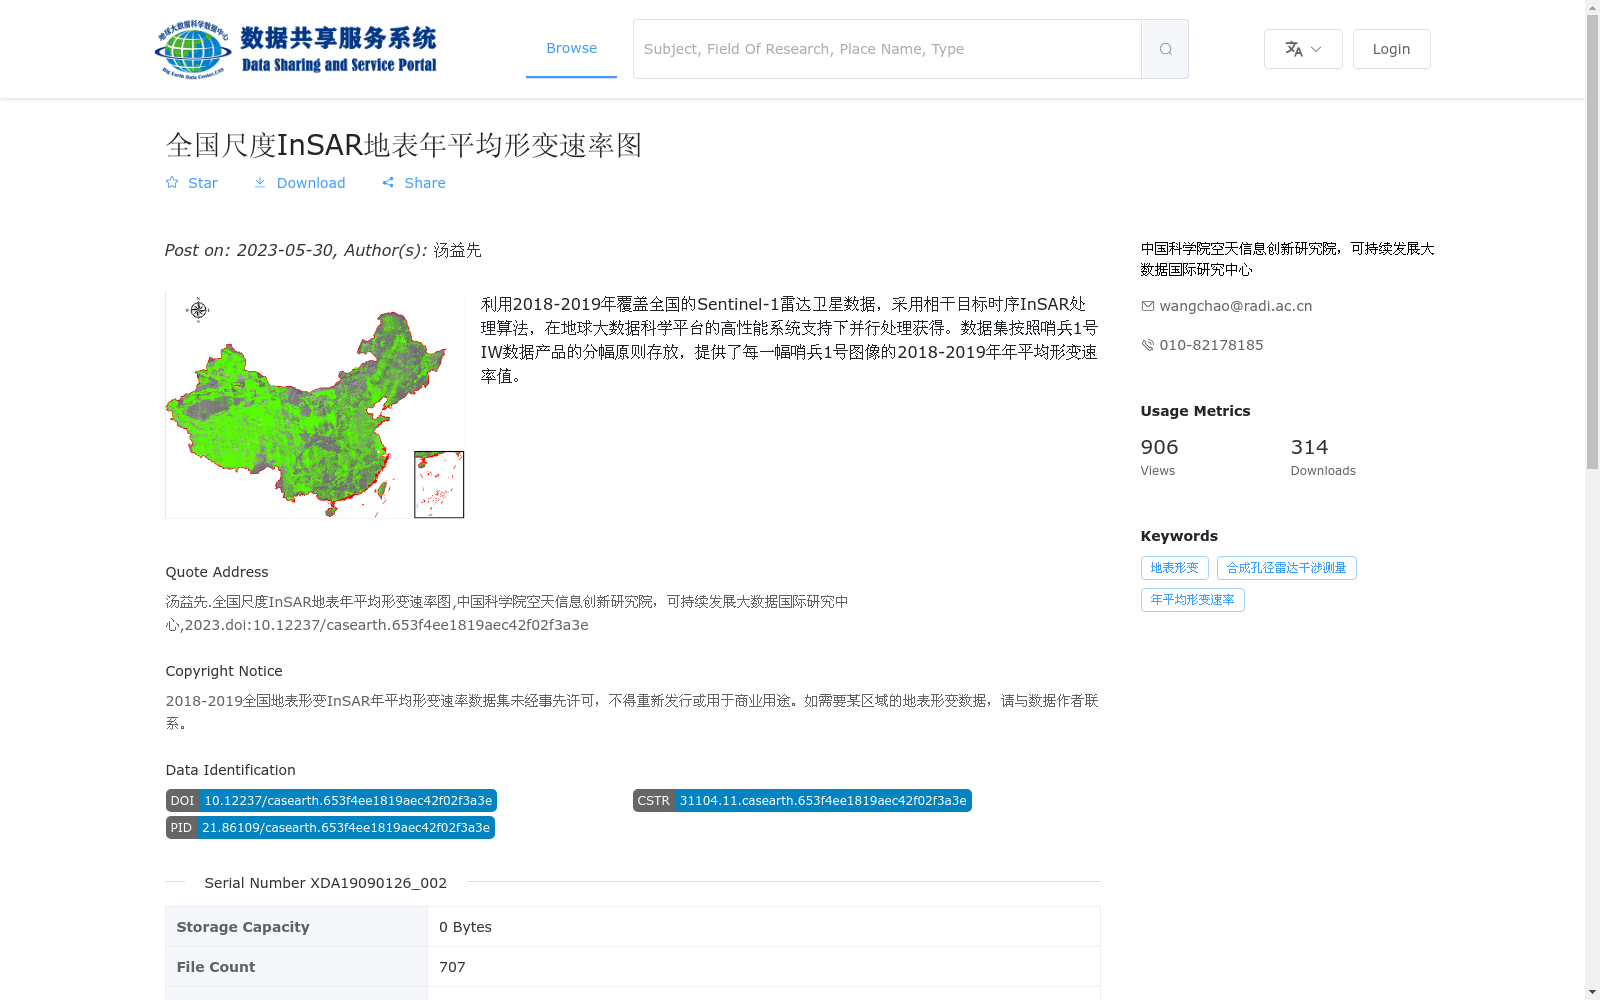Select the keyword tag 合成孔径雷达干涉测量
The height and width of the screenshot is (1000, 1600).
[x=1286, y=568]
